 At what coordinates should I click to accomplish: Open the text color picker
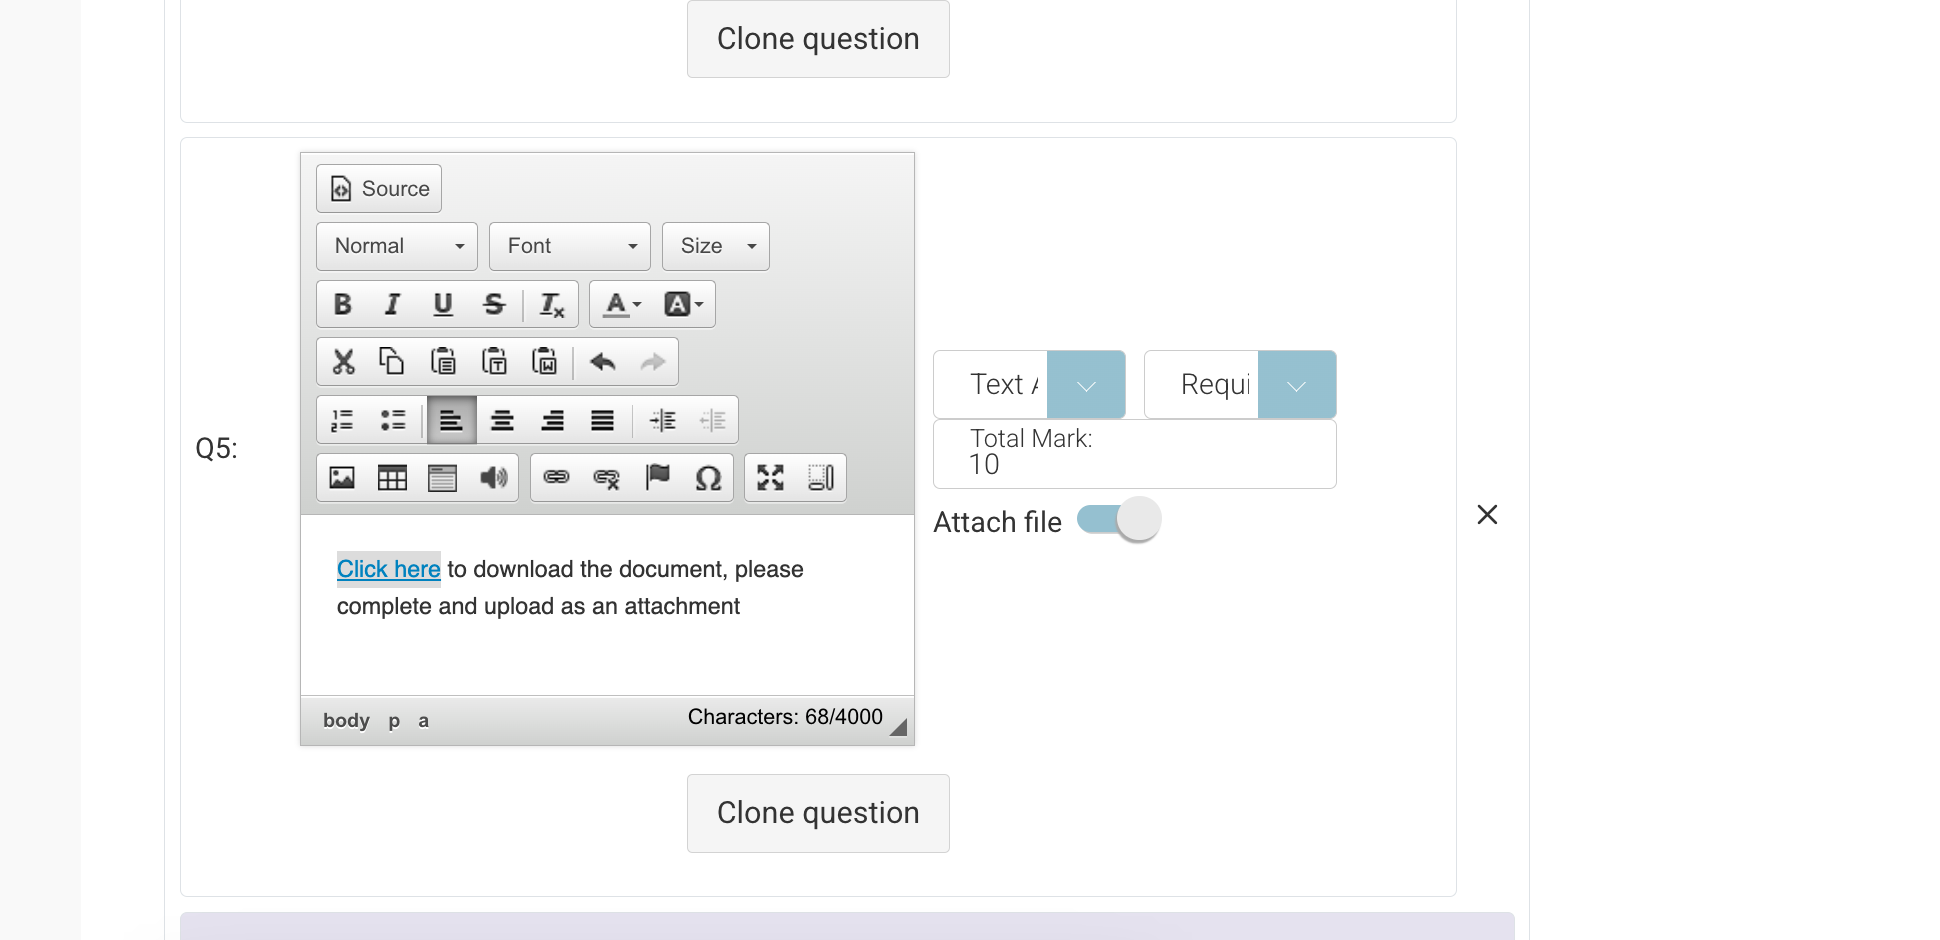620,304
